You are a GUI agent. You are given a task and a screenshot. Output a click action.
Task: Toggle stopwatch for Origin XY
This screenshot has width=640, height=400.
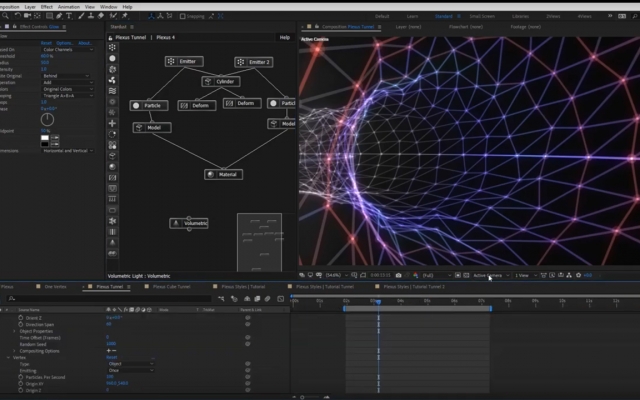(21, 384)
